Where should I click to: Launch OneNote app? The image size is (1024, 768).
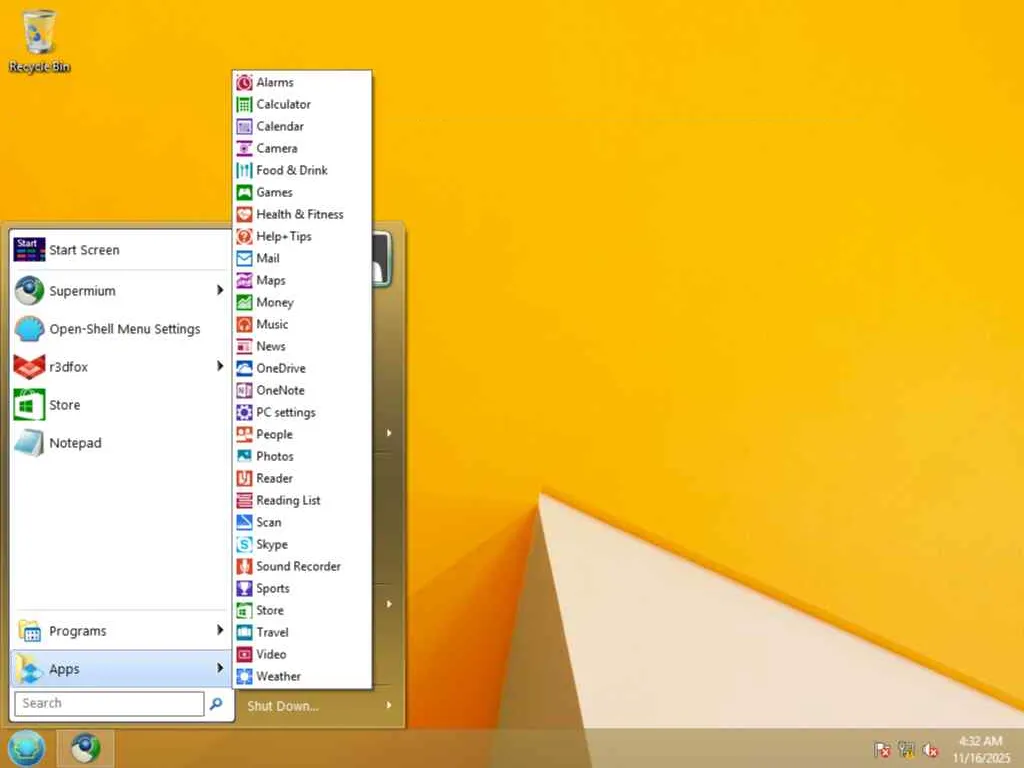coord(302,391)
